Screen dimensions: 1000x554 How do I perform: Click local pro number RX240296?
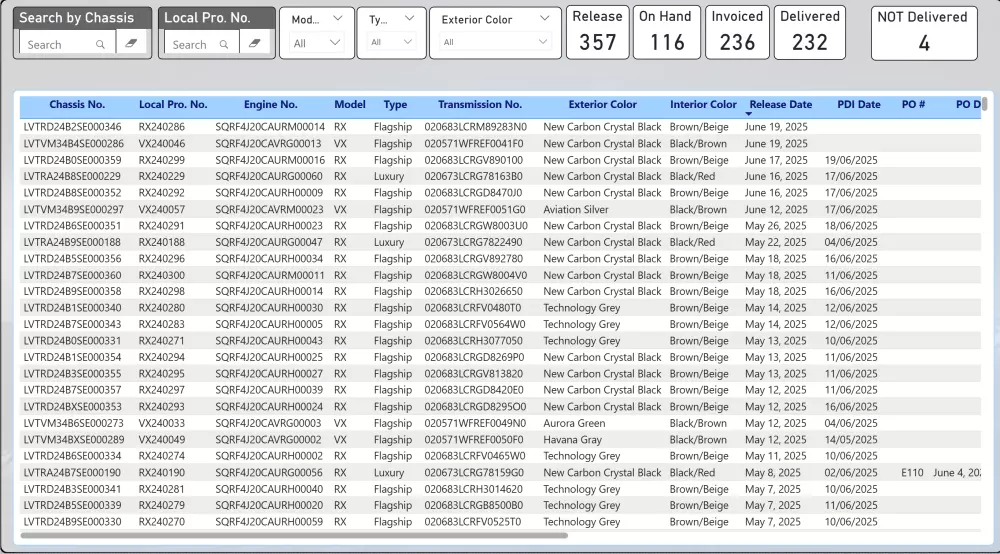161,259
